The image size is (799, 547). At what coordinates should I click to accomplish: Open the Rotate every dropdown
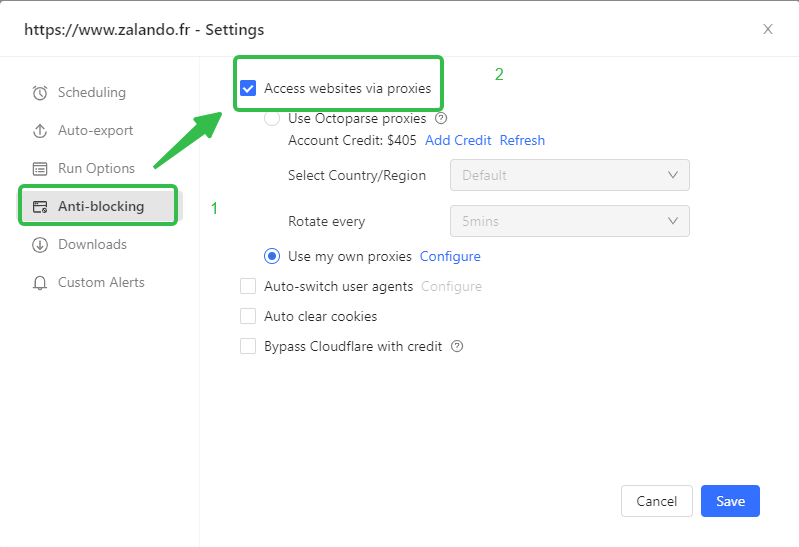[x=569, y=221]
